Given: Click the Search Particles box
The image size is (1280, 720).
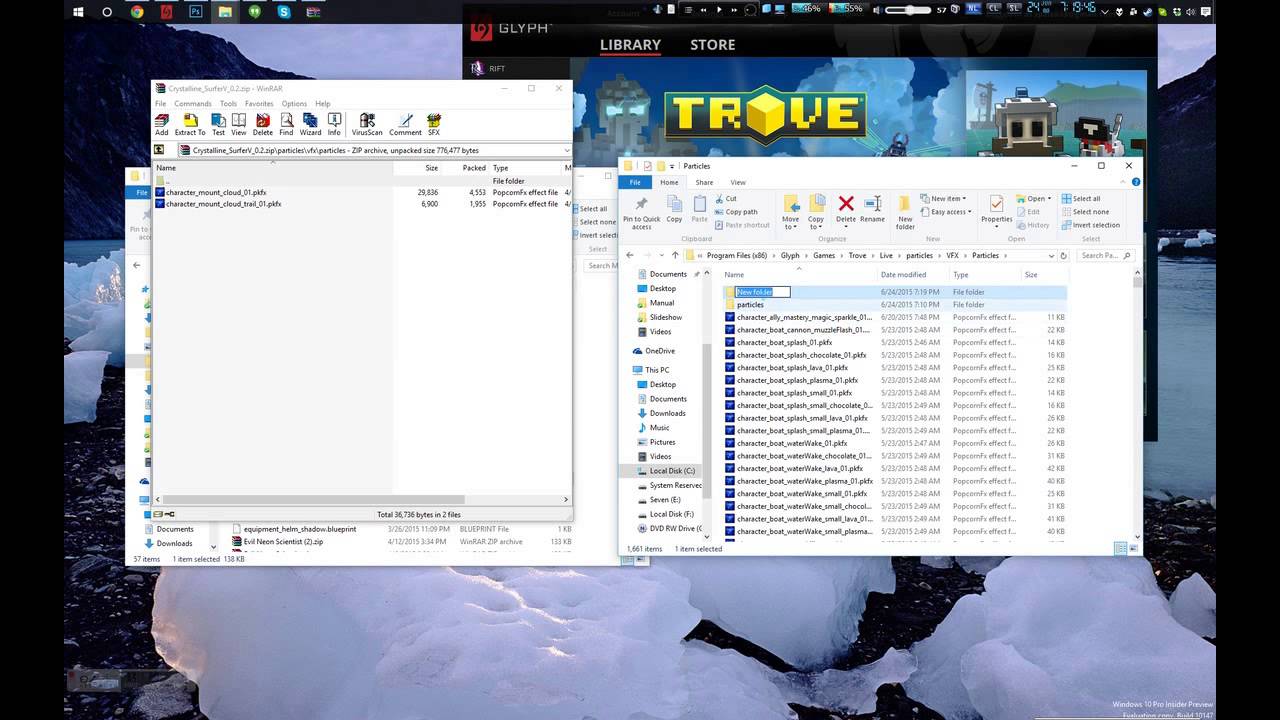Looking at the screenshot, I should click(x=1104, y=255).
